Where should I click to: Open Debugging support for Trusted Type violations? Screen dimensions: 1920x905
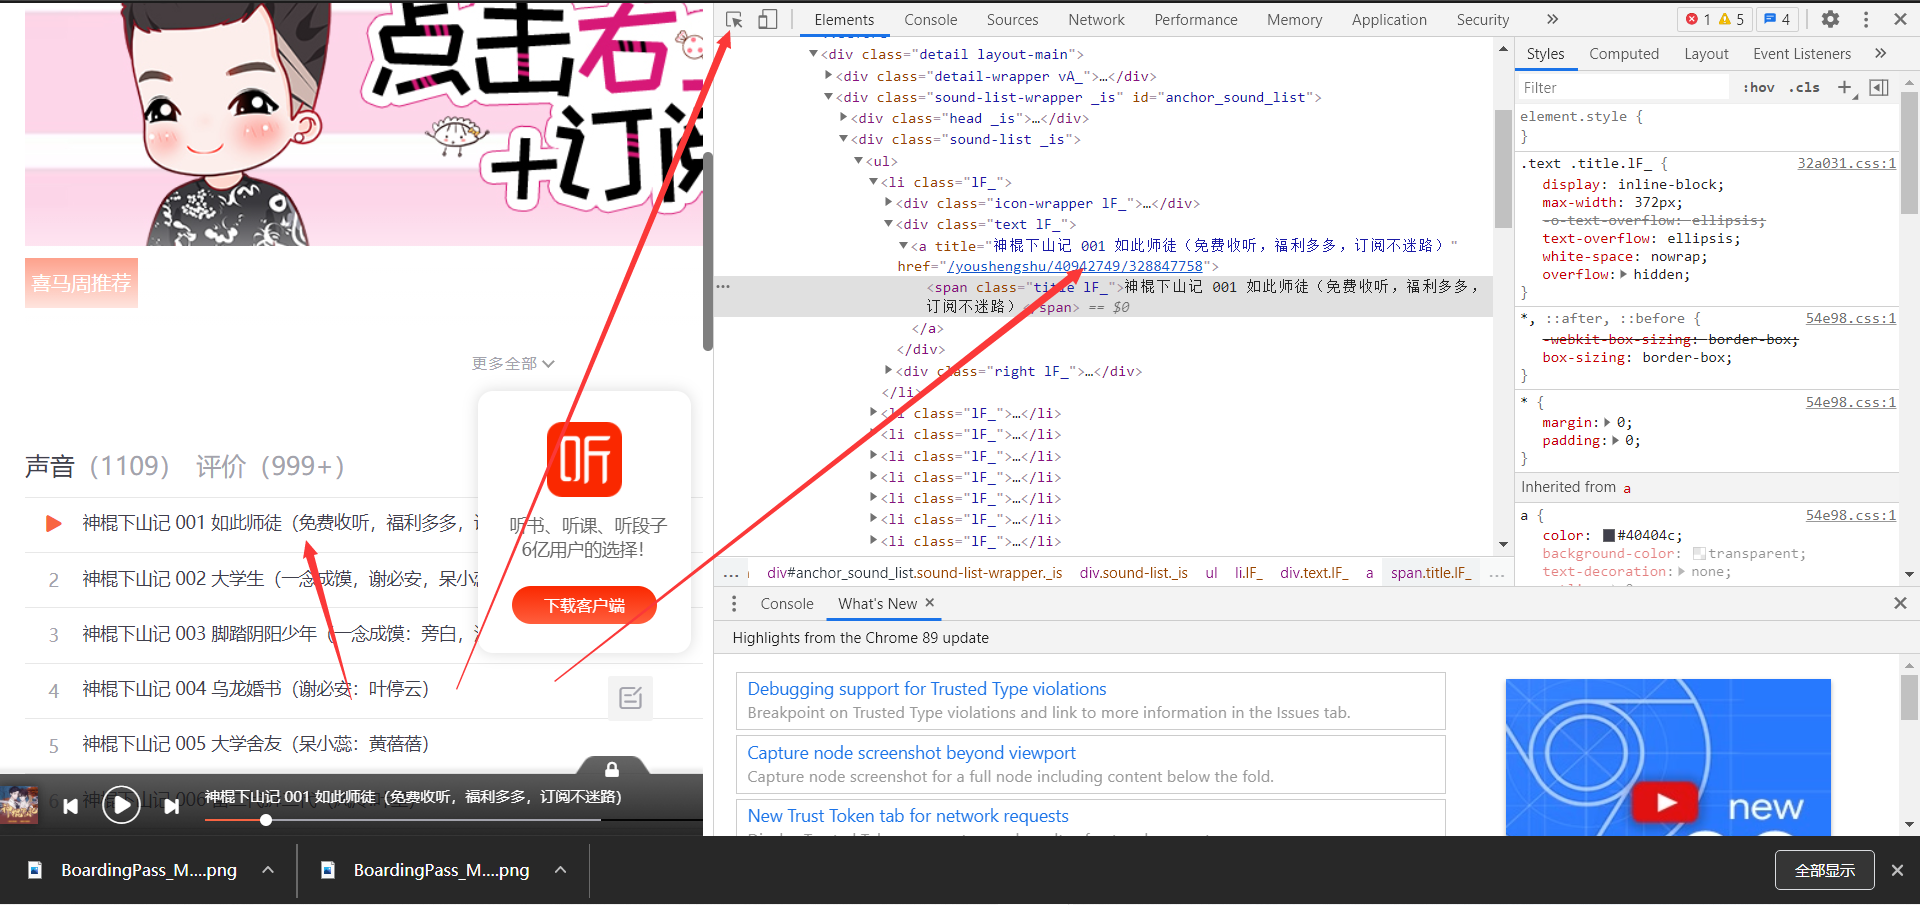926,688
